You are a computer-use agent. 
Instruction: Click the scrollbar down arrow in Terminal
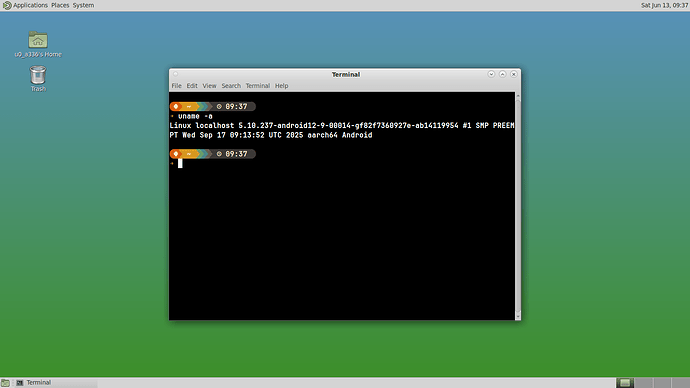click(518, 316)
